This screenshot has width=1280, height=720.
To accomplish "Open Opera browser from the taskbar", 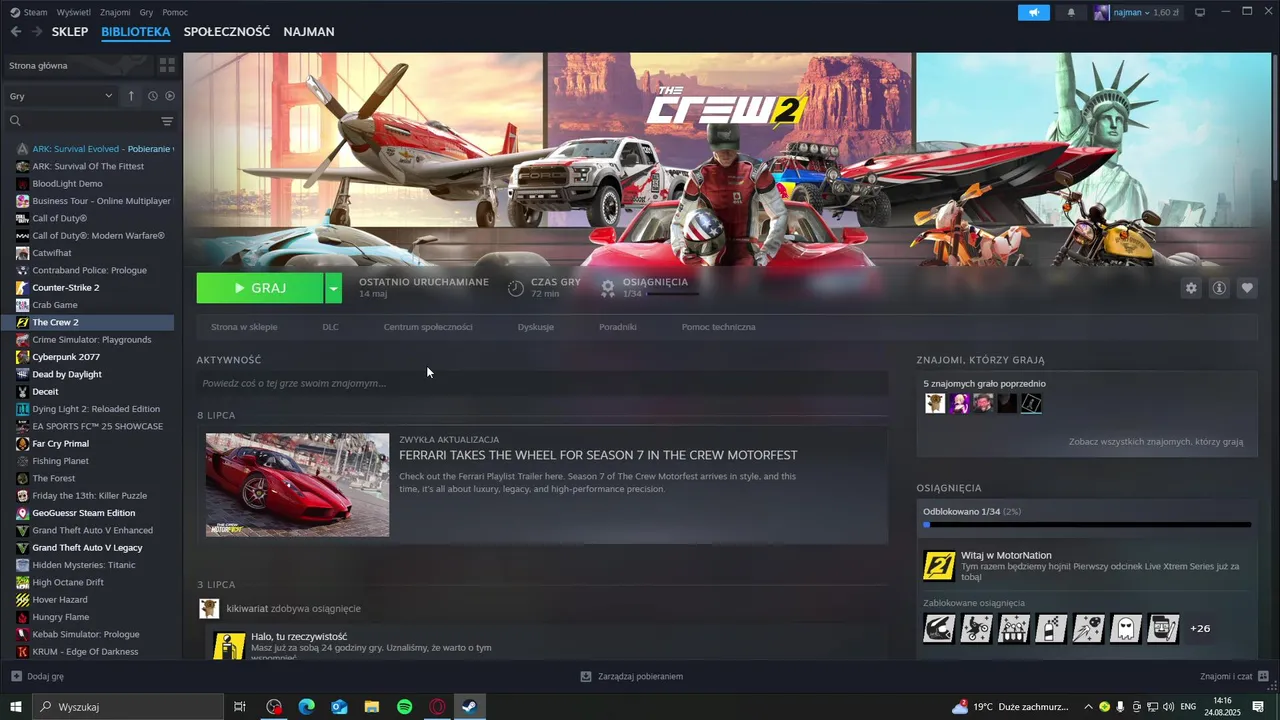I will tap(437, 707).
